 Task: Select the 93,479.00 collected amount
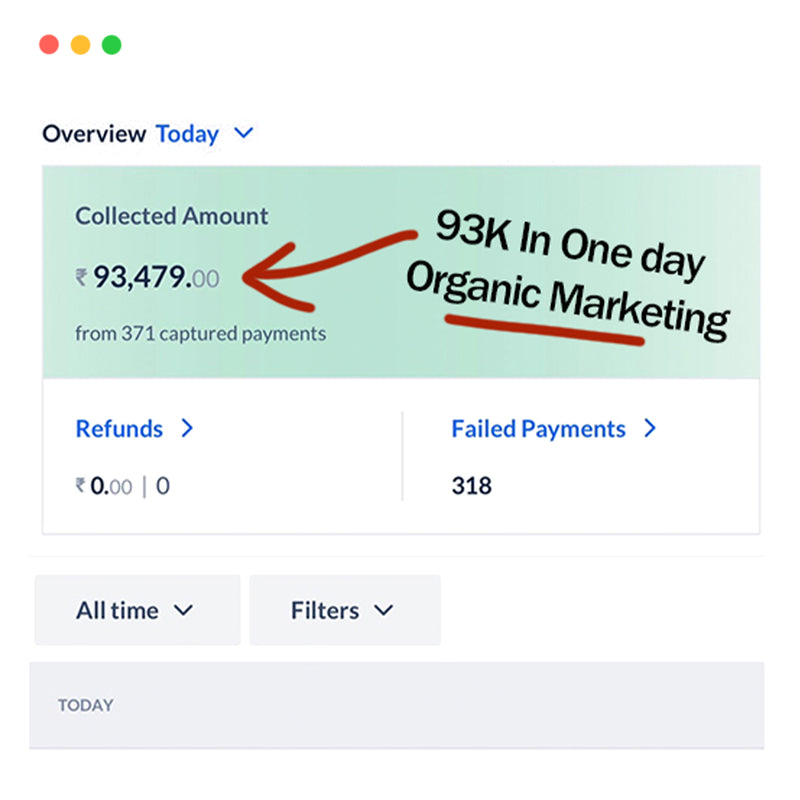click(x=156, y=278)
